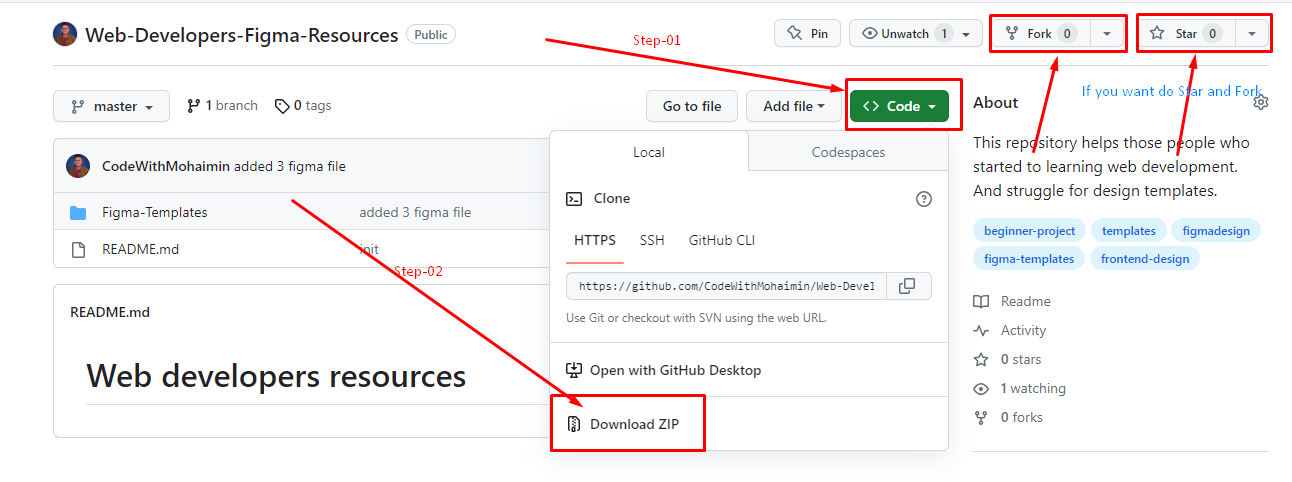Toggle the green Code dropdown button

pos(899,106)
